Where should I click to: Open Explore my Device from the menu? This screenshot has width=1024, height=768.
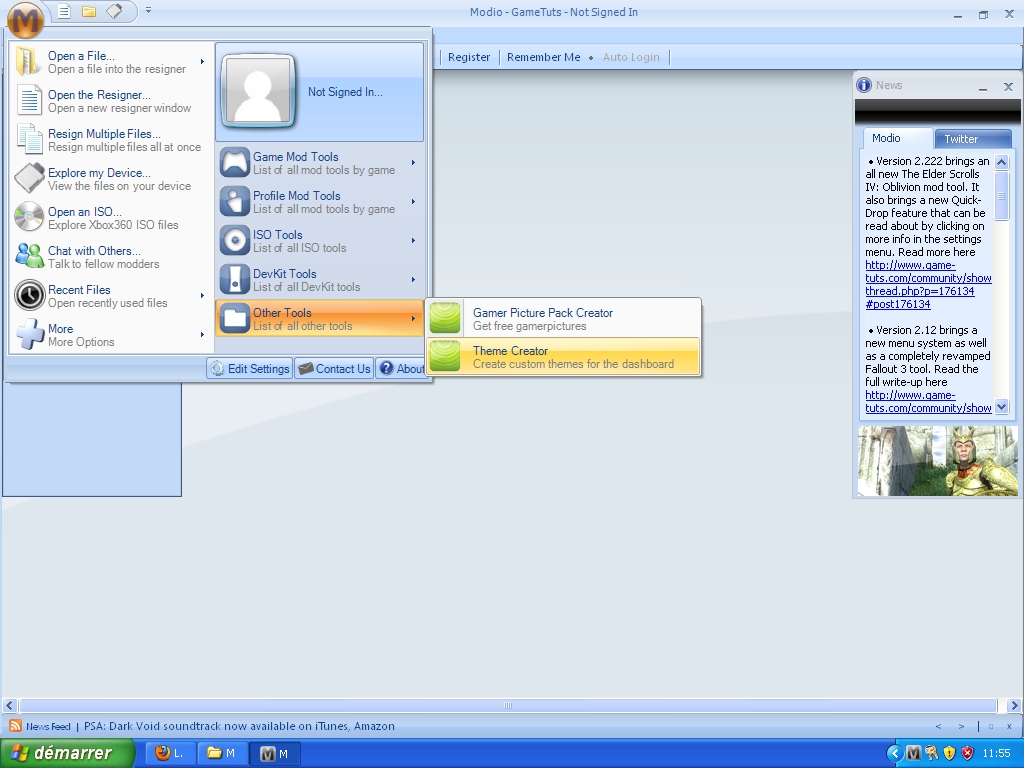click(x=99, y=179)
